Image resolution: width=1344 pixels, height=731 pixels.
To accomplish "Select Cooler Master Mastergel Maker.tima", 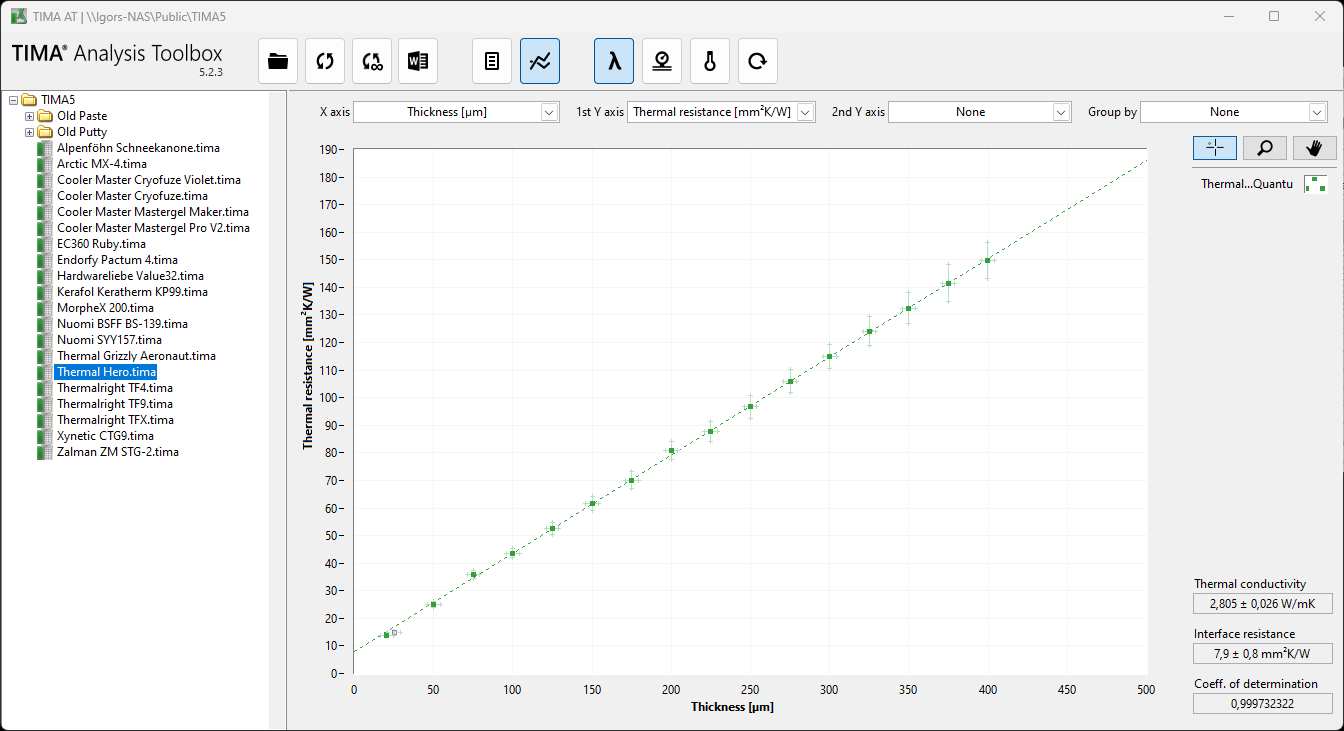I will coord(153,212).
